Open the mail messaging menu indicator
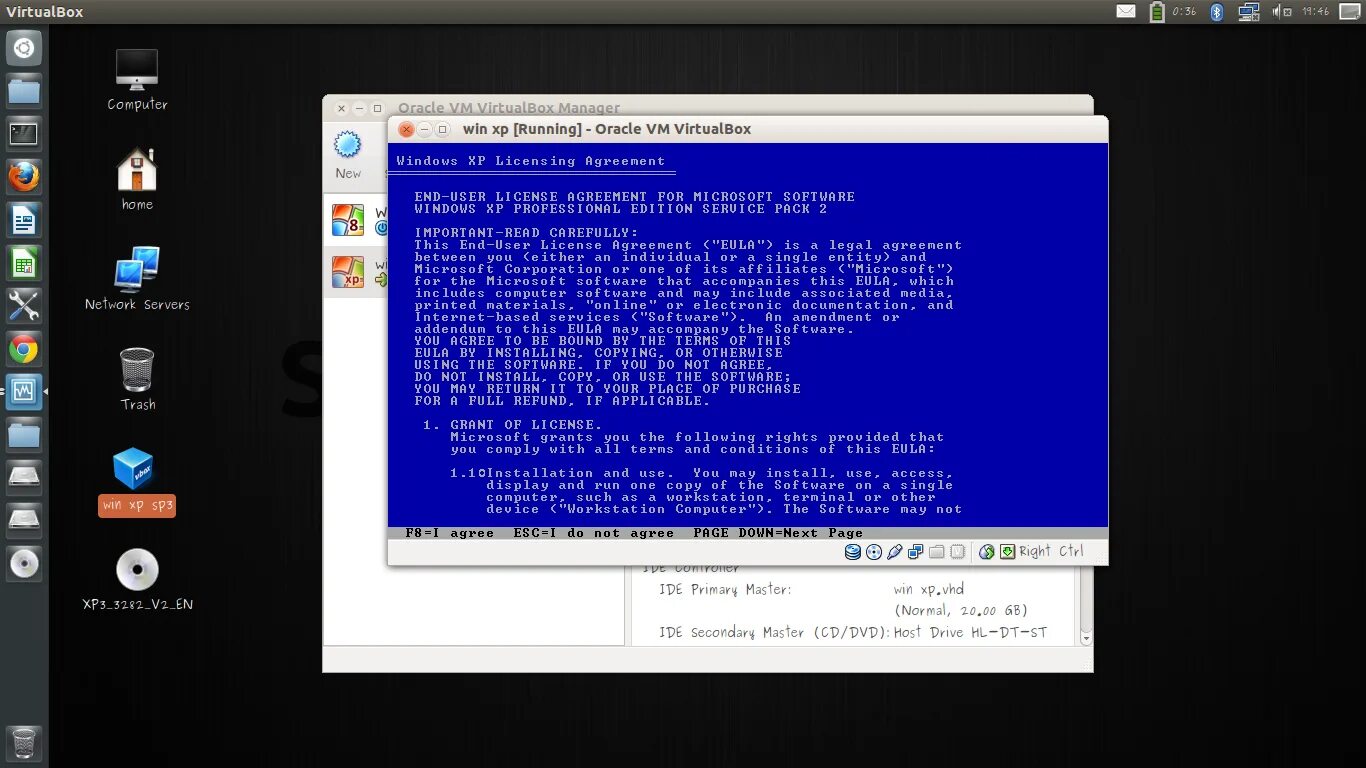Viewport: 1366px width, 768px height. click(1126, 11)
